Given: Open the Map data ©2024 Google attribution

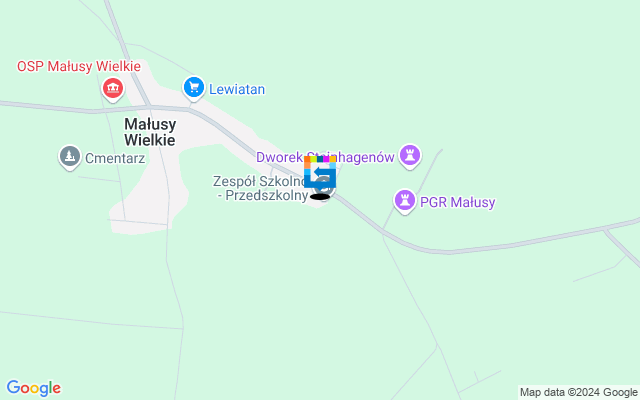Looking at the screenshot, I should click(578, 393).
